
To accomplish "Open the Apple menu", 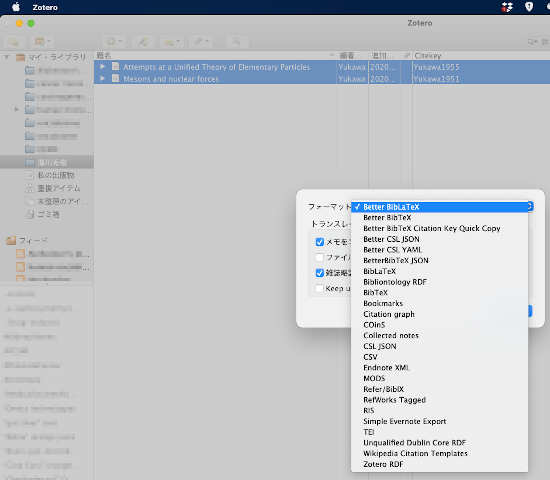I will pyautogui.click(x=16, y=7).
